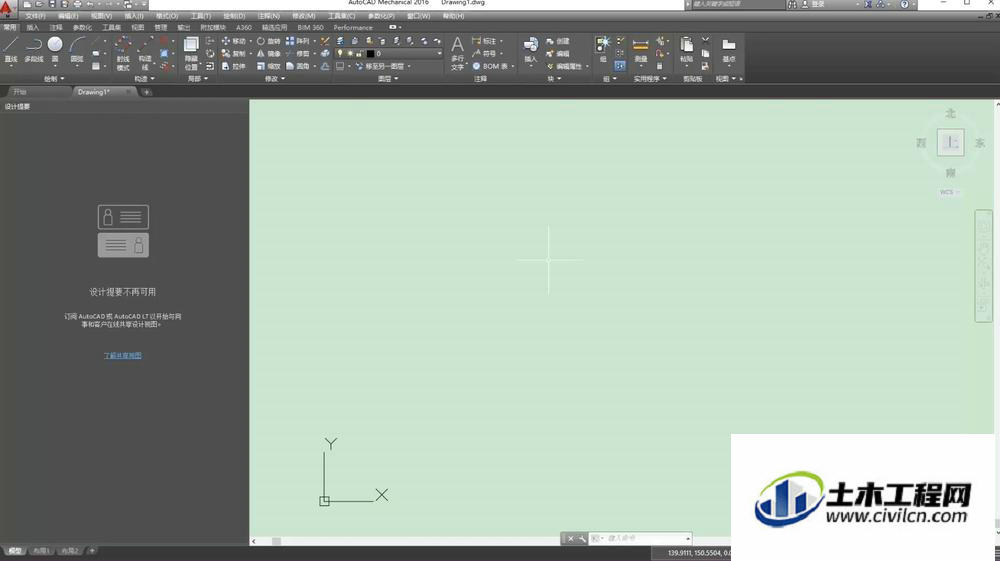Select the Circle (圆) tool
Screen dimensions: 1000x561
click(55, 50)
